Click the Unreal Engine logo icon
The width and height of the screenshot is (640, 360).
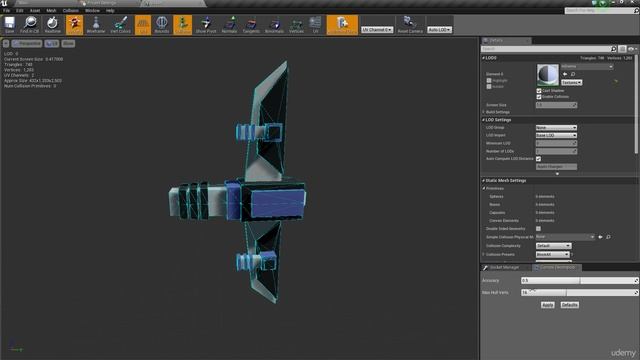pyautogui.click(x=4, y=3)
